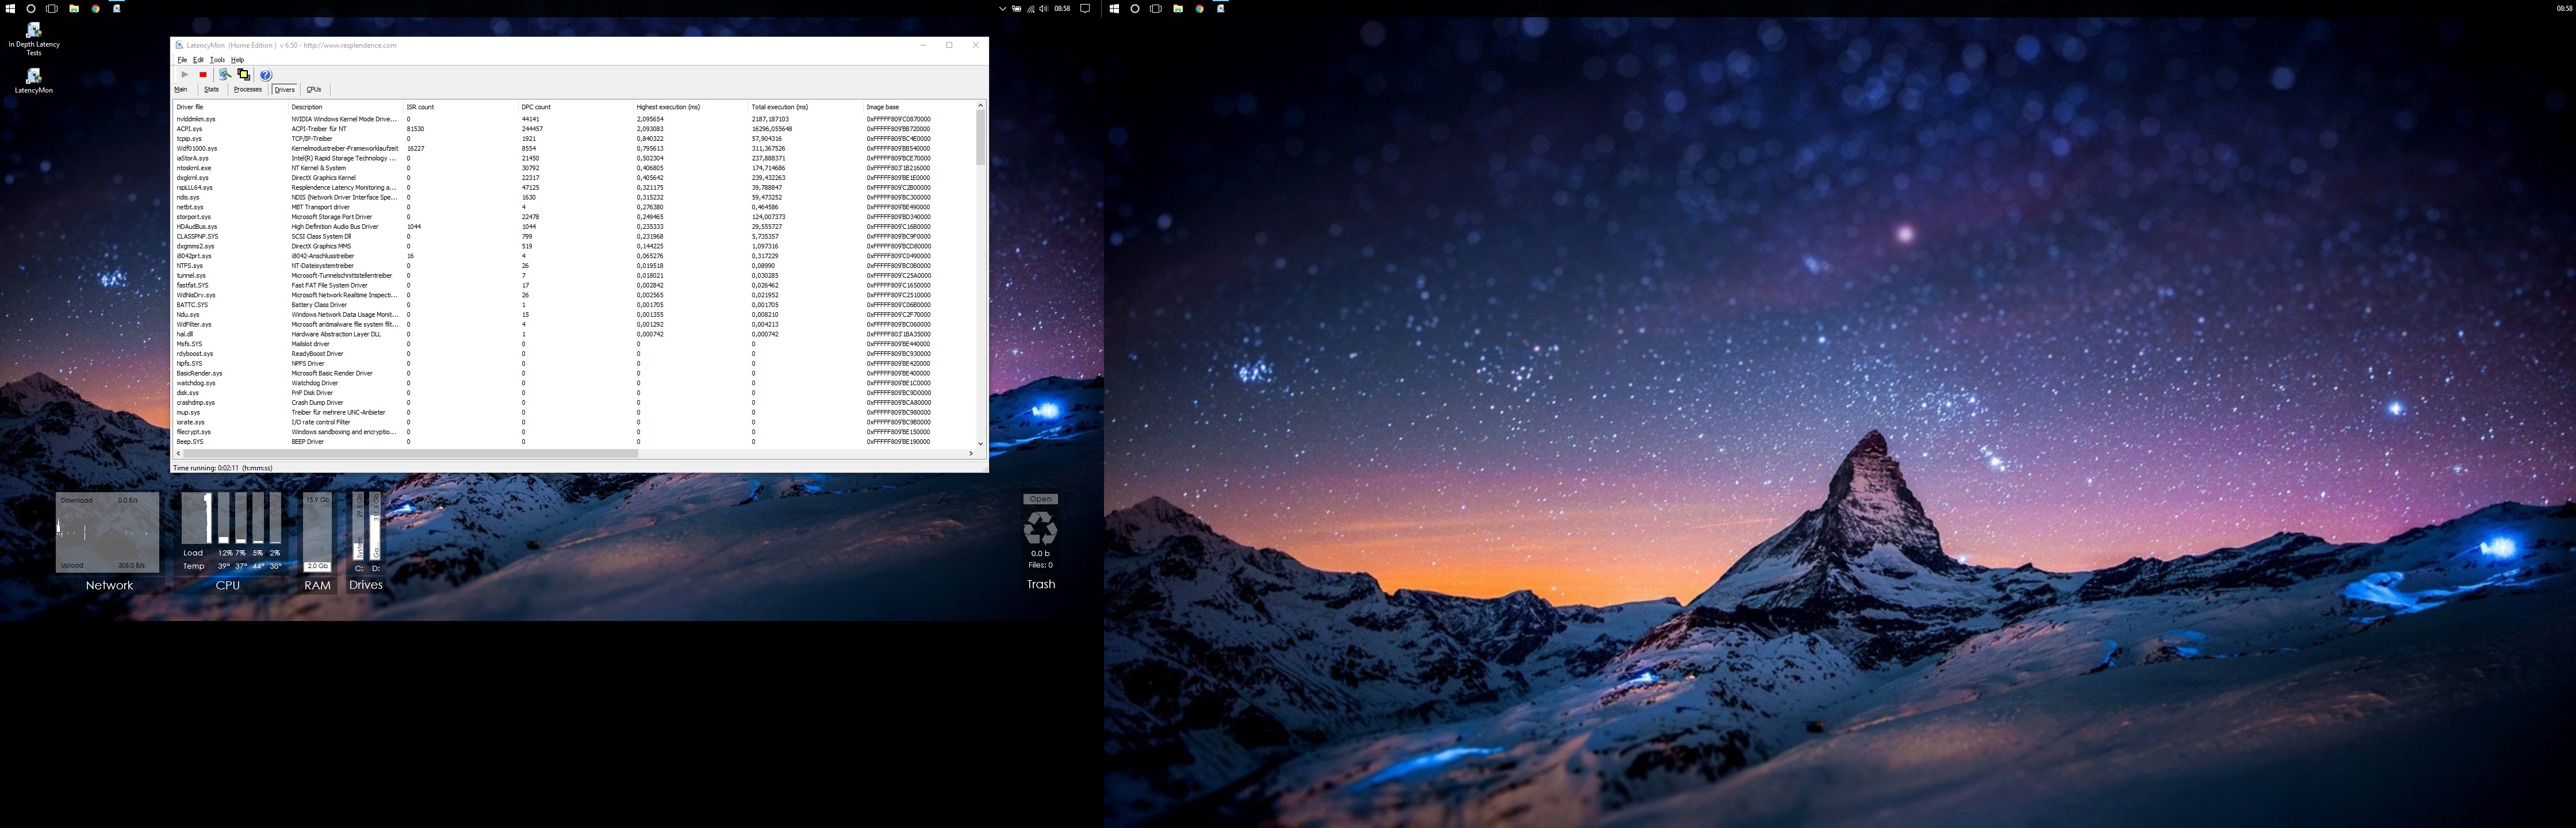Screen dimensions: 2576x828
Task: Click Start button on right monitor taskbar
Action: (1114, 8)
